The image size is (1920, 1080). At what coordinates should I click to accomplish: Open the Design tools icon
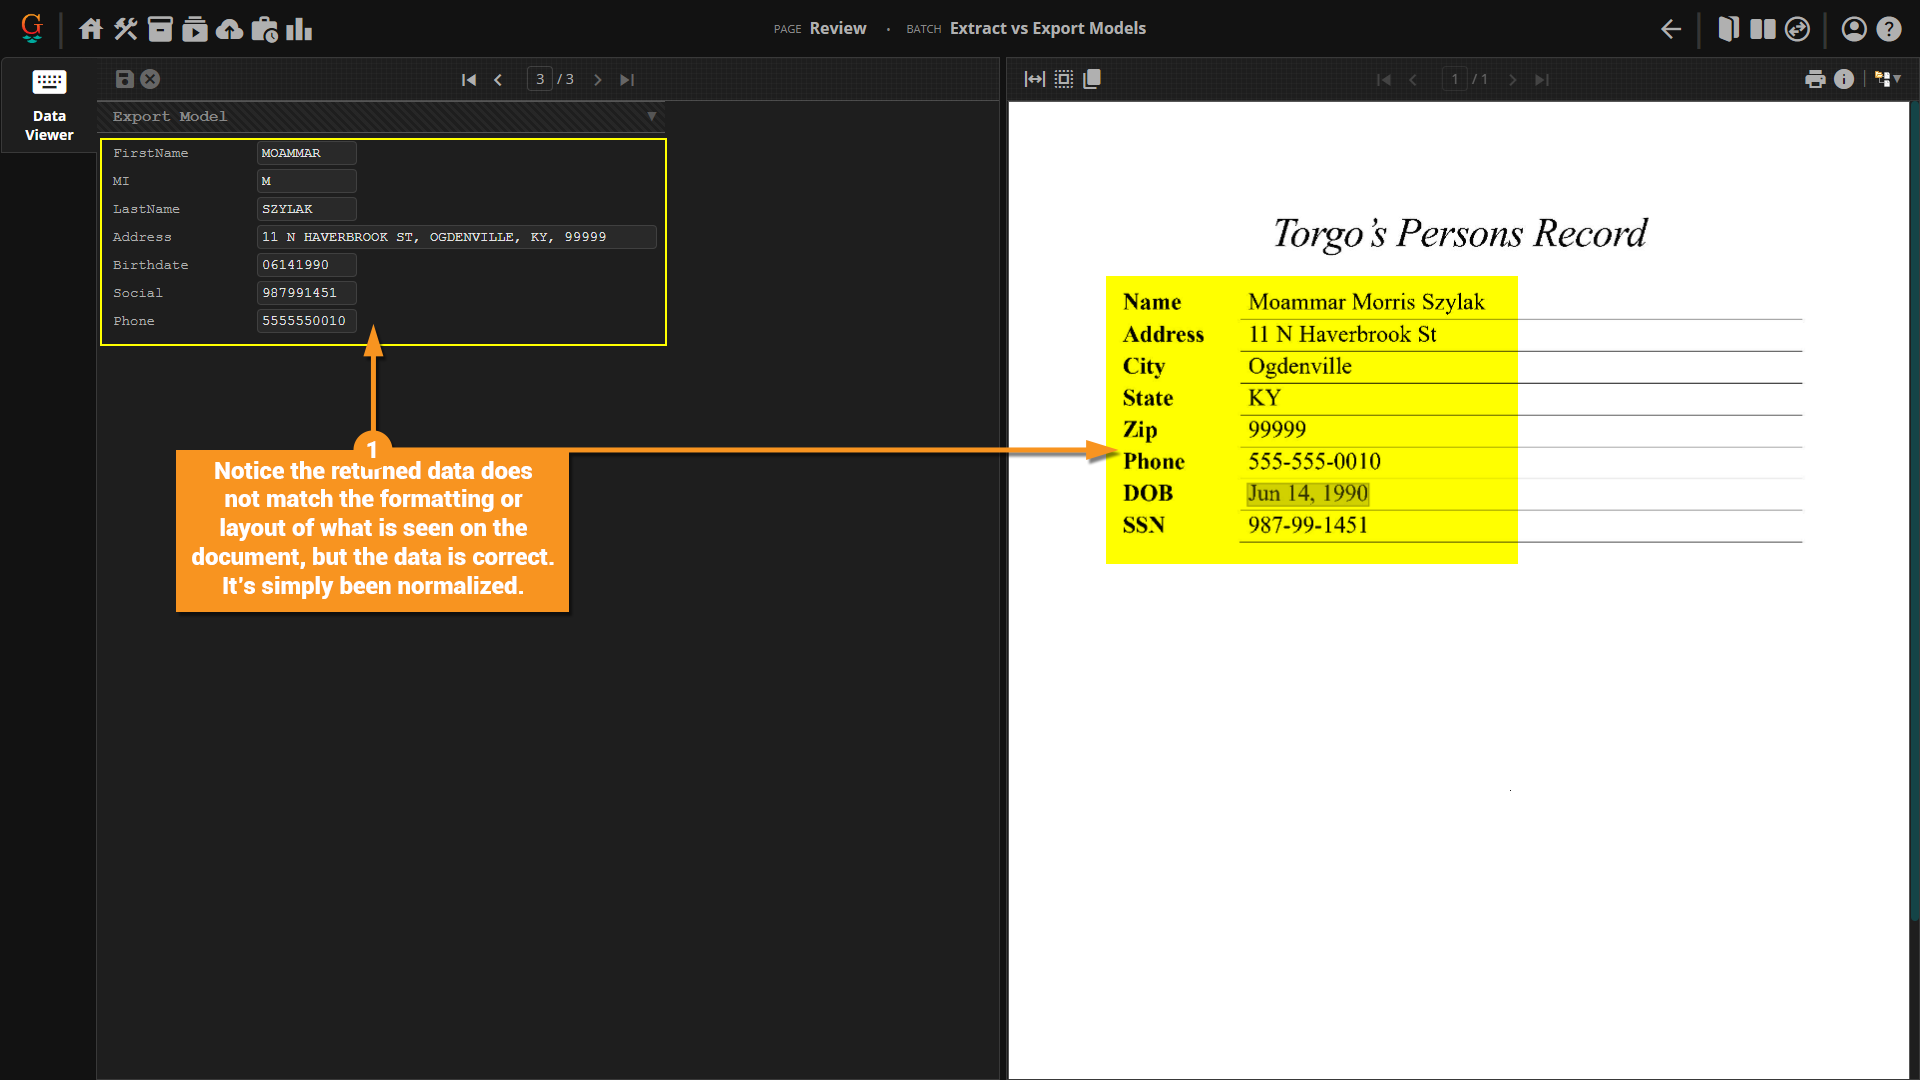point(125,29)
